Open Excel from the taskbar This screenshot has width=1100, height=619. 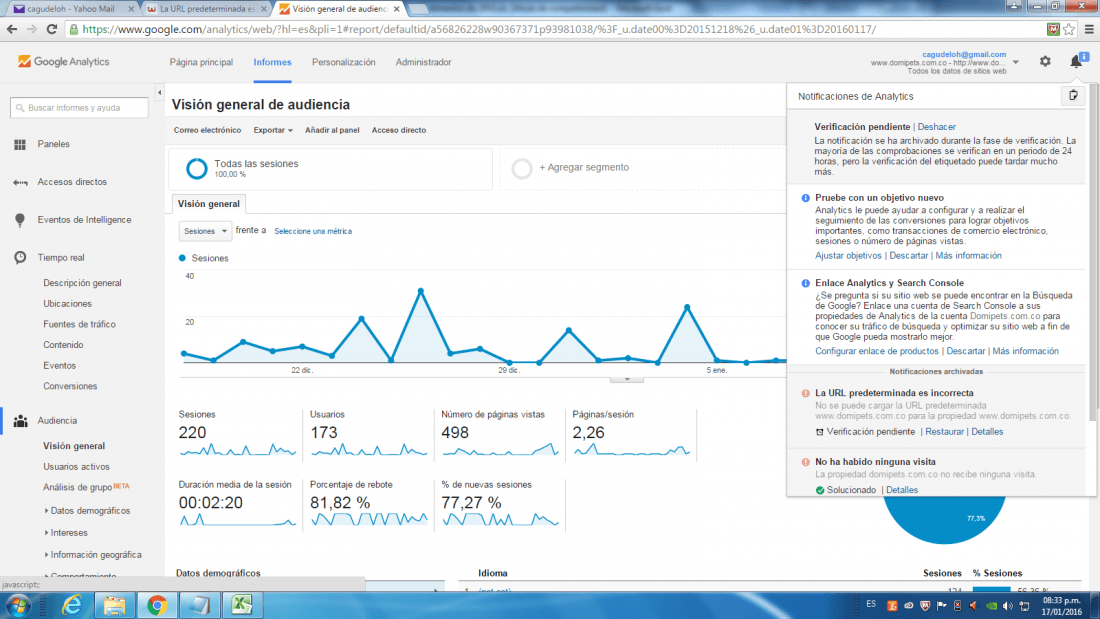pos(242,605)
